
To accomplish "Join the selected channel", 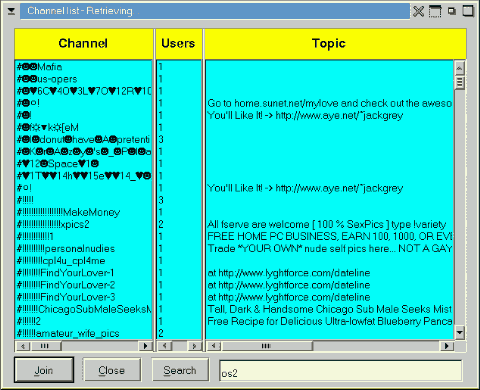I will (44, 370).
